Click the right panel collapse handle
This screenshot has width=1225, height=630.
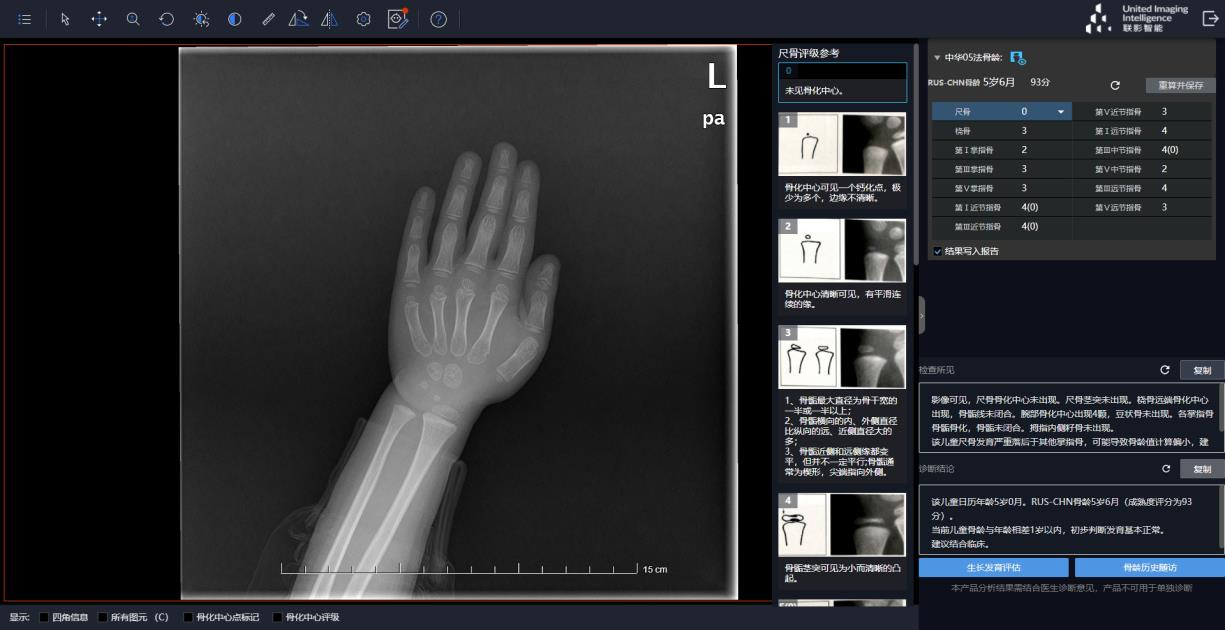pyautogui.click(x=922, y=315)
